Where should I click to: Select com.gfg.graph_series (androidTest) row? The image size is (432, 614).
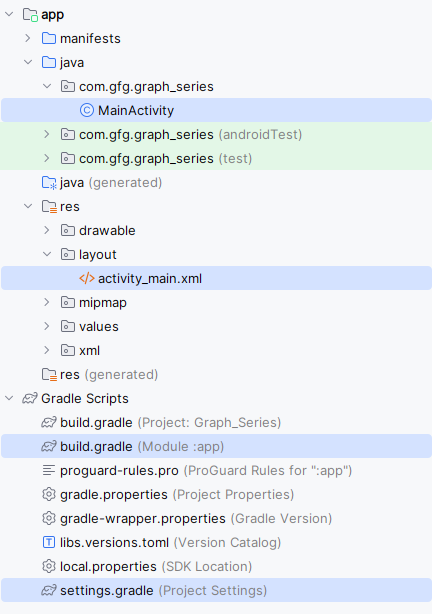point(216,134)
